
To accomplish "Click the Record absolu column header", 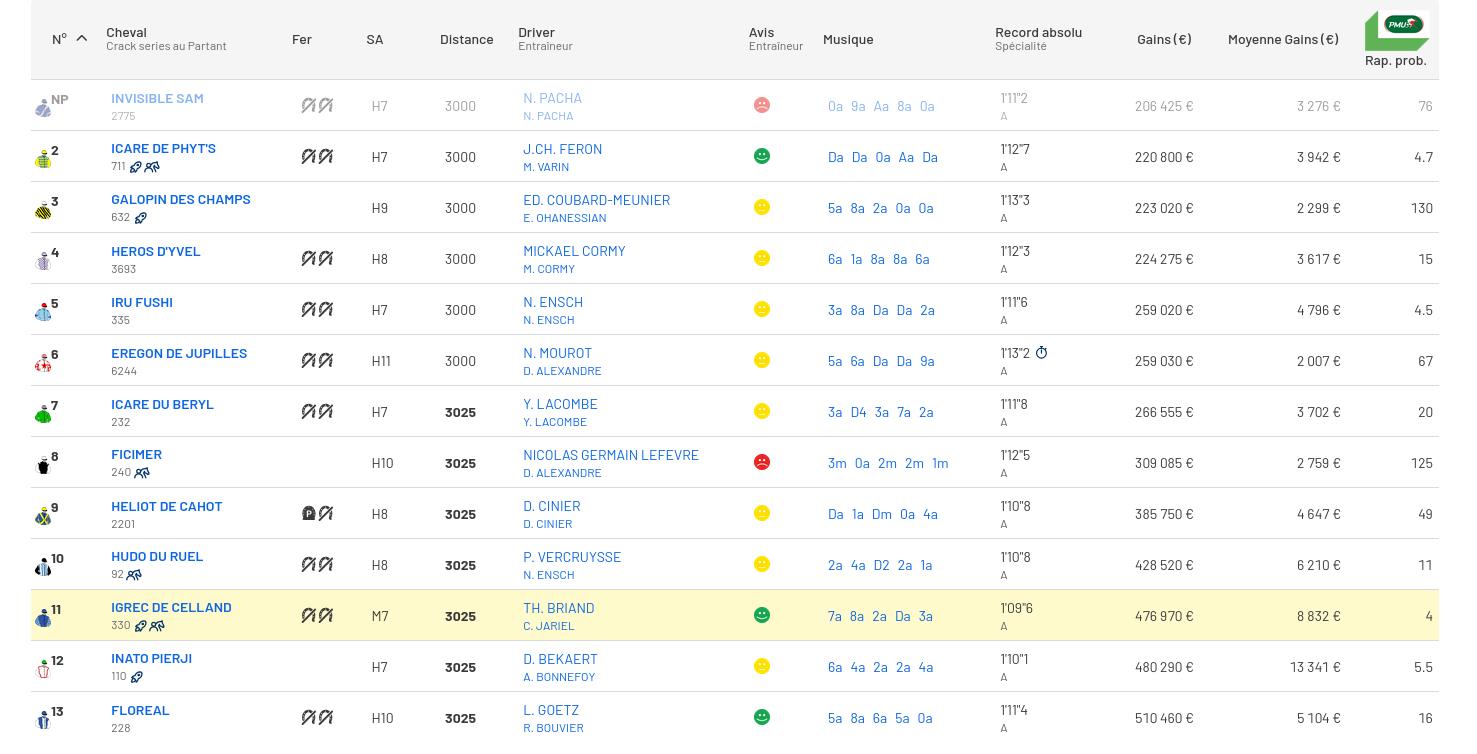I will point(1038,32).
